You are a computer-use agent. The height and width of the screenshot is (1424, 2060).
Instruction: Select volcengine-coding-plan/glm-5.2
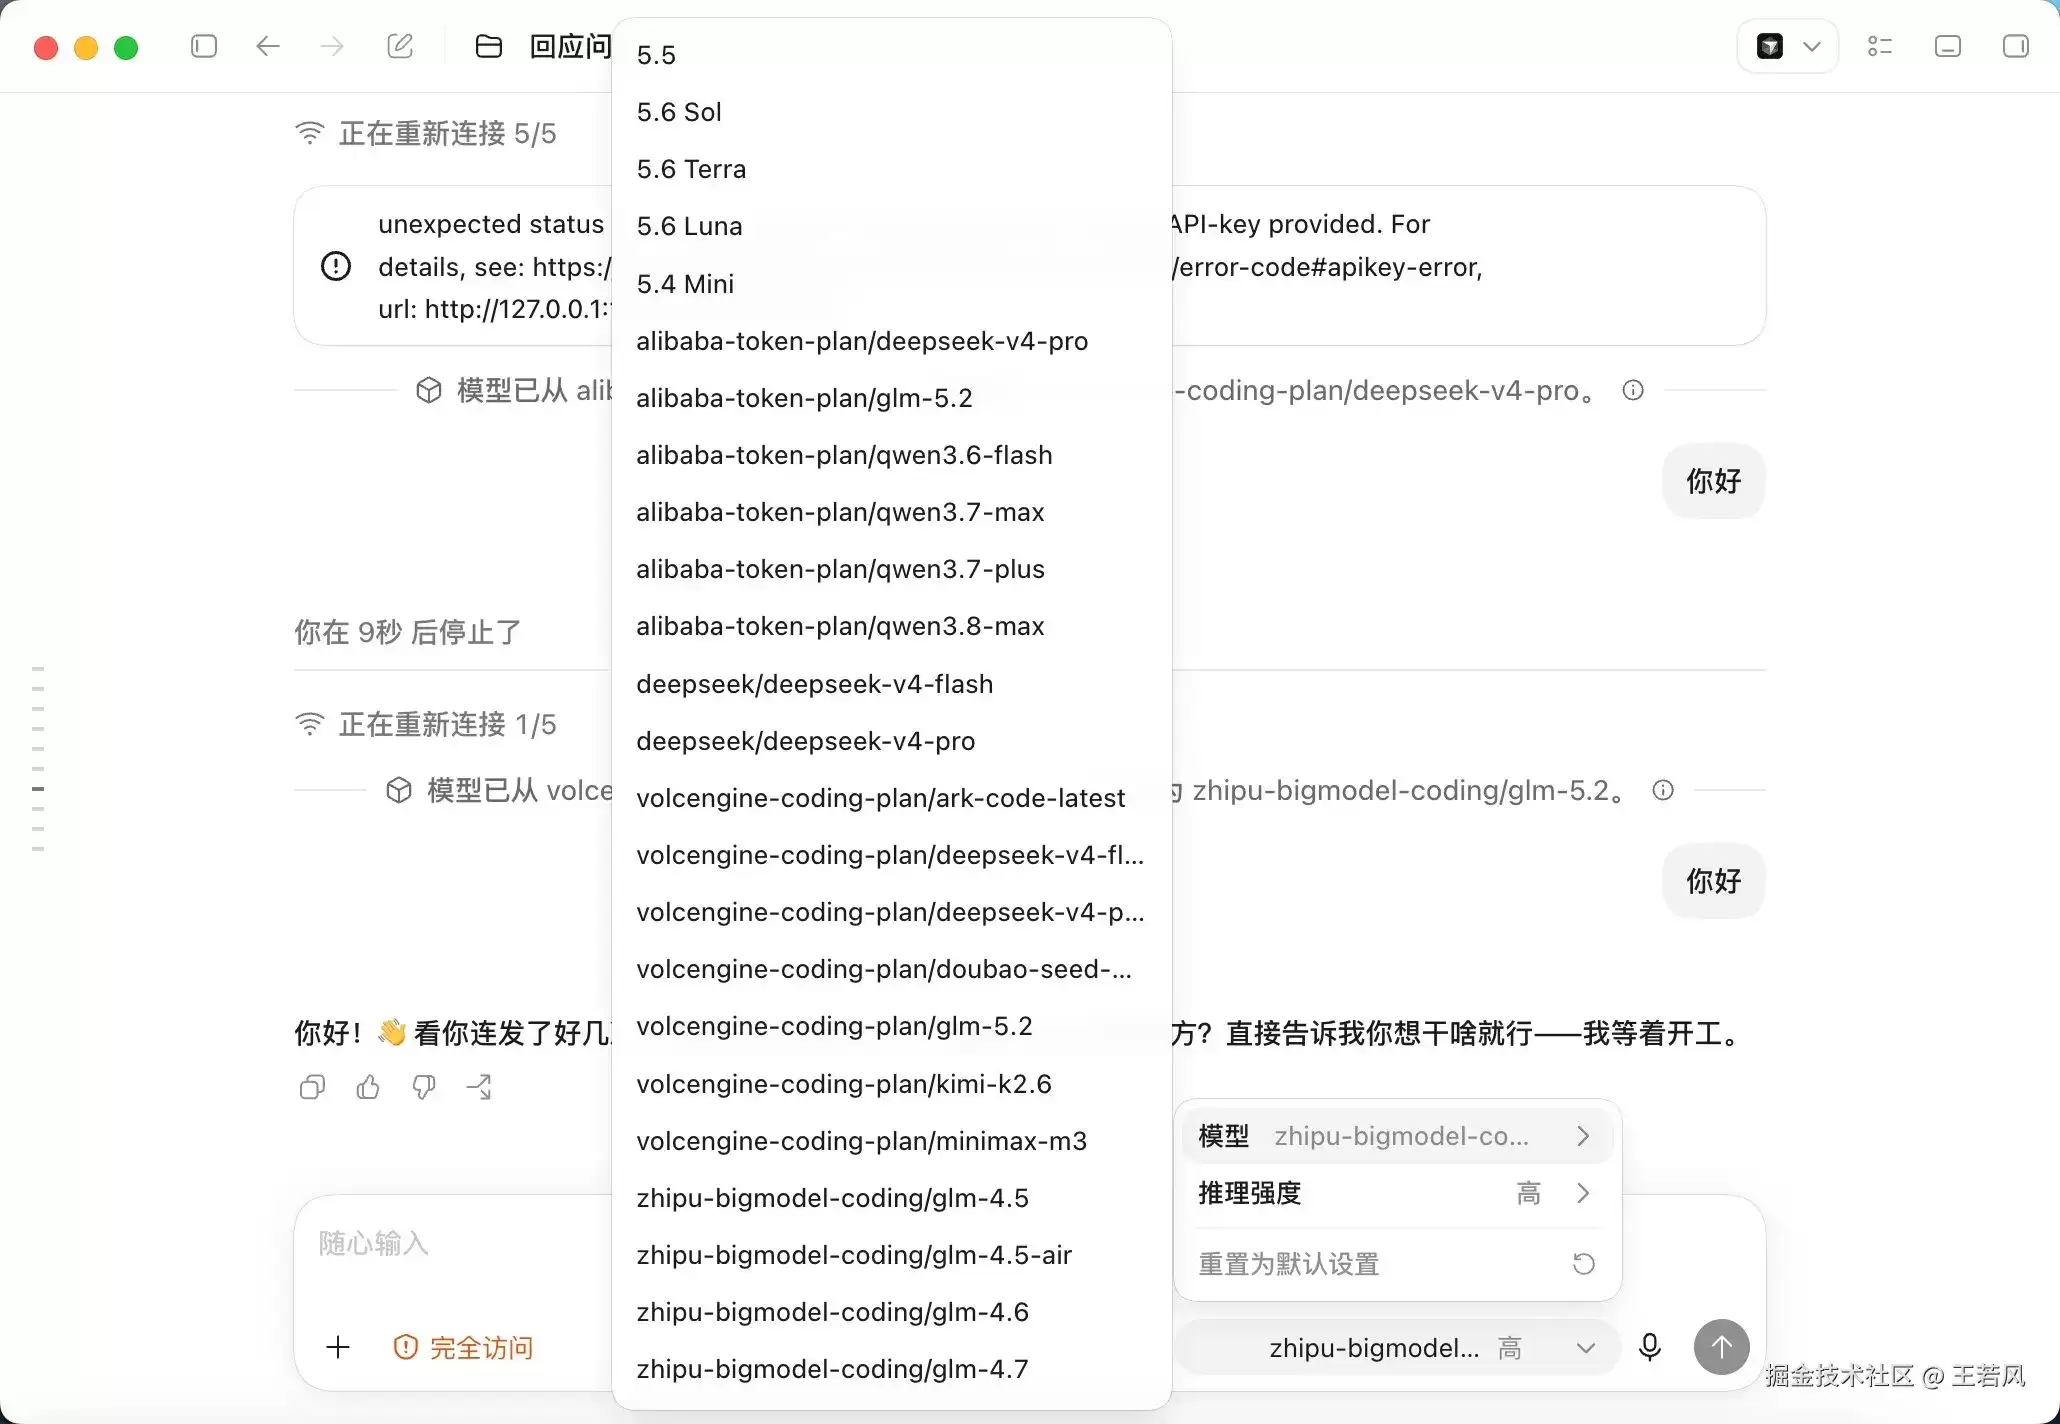click(891, 1026)
